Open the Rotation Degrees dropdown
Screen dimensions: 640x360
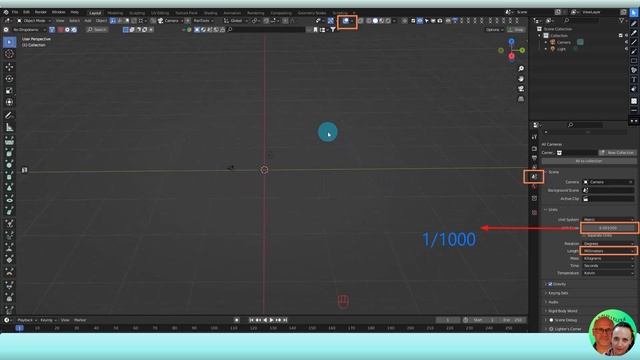608,244
